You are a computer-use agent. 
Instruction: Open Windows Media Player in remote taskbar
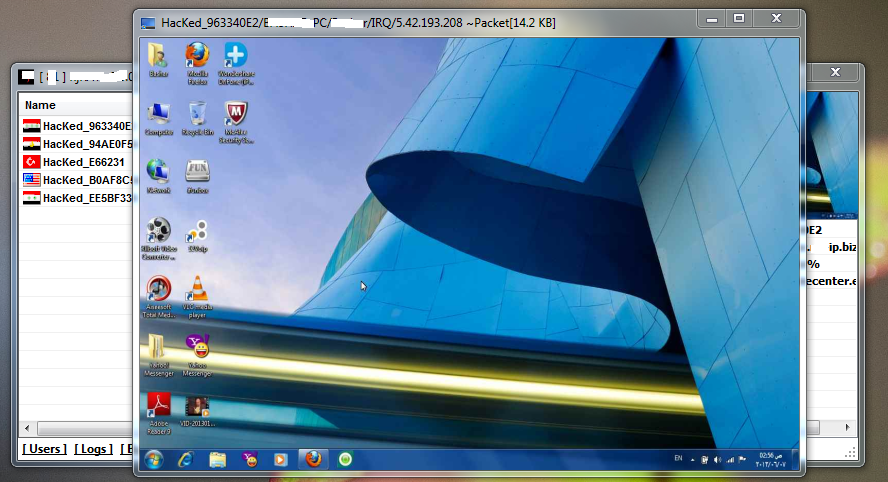(280, 459)
